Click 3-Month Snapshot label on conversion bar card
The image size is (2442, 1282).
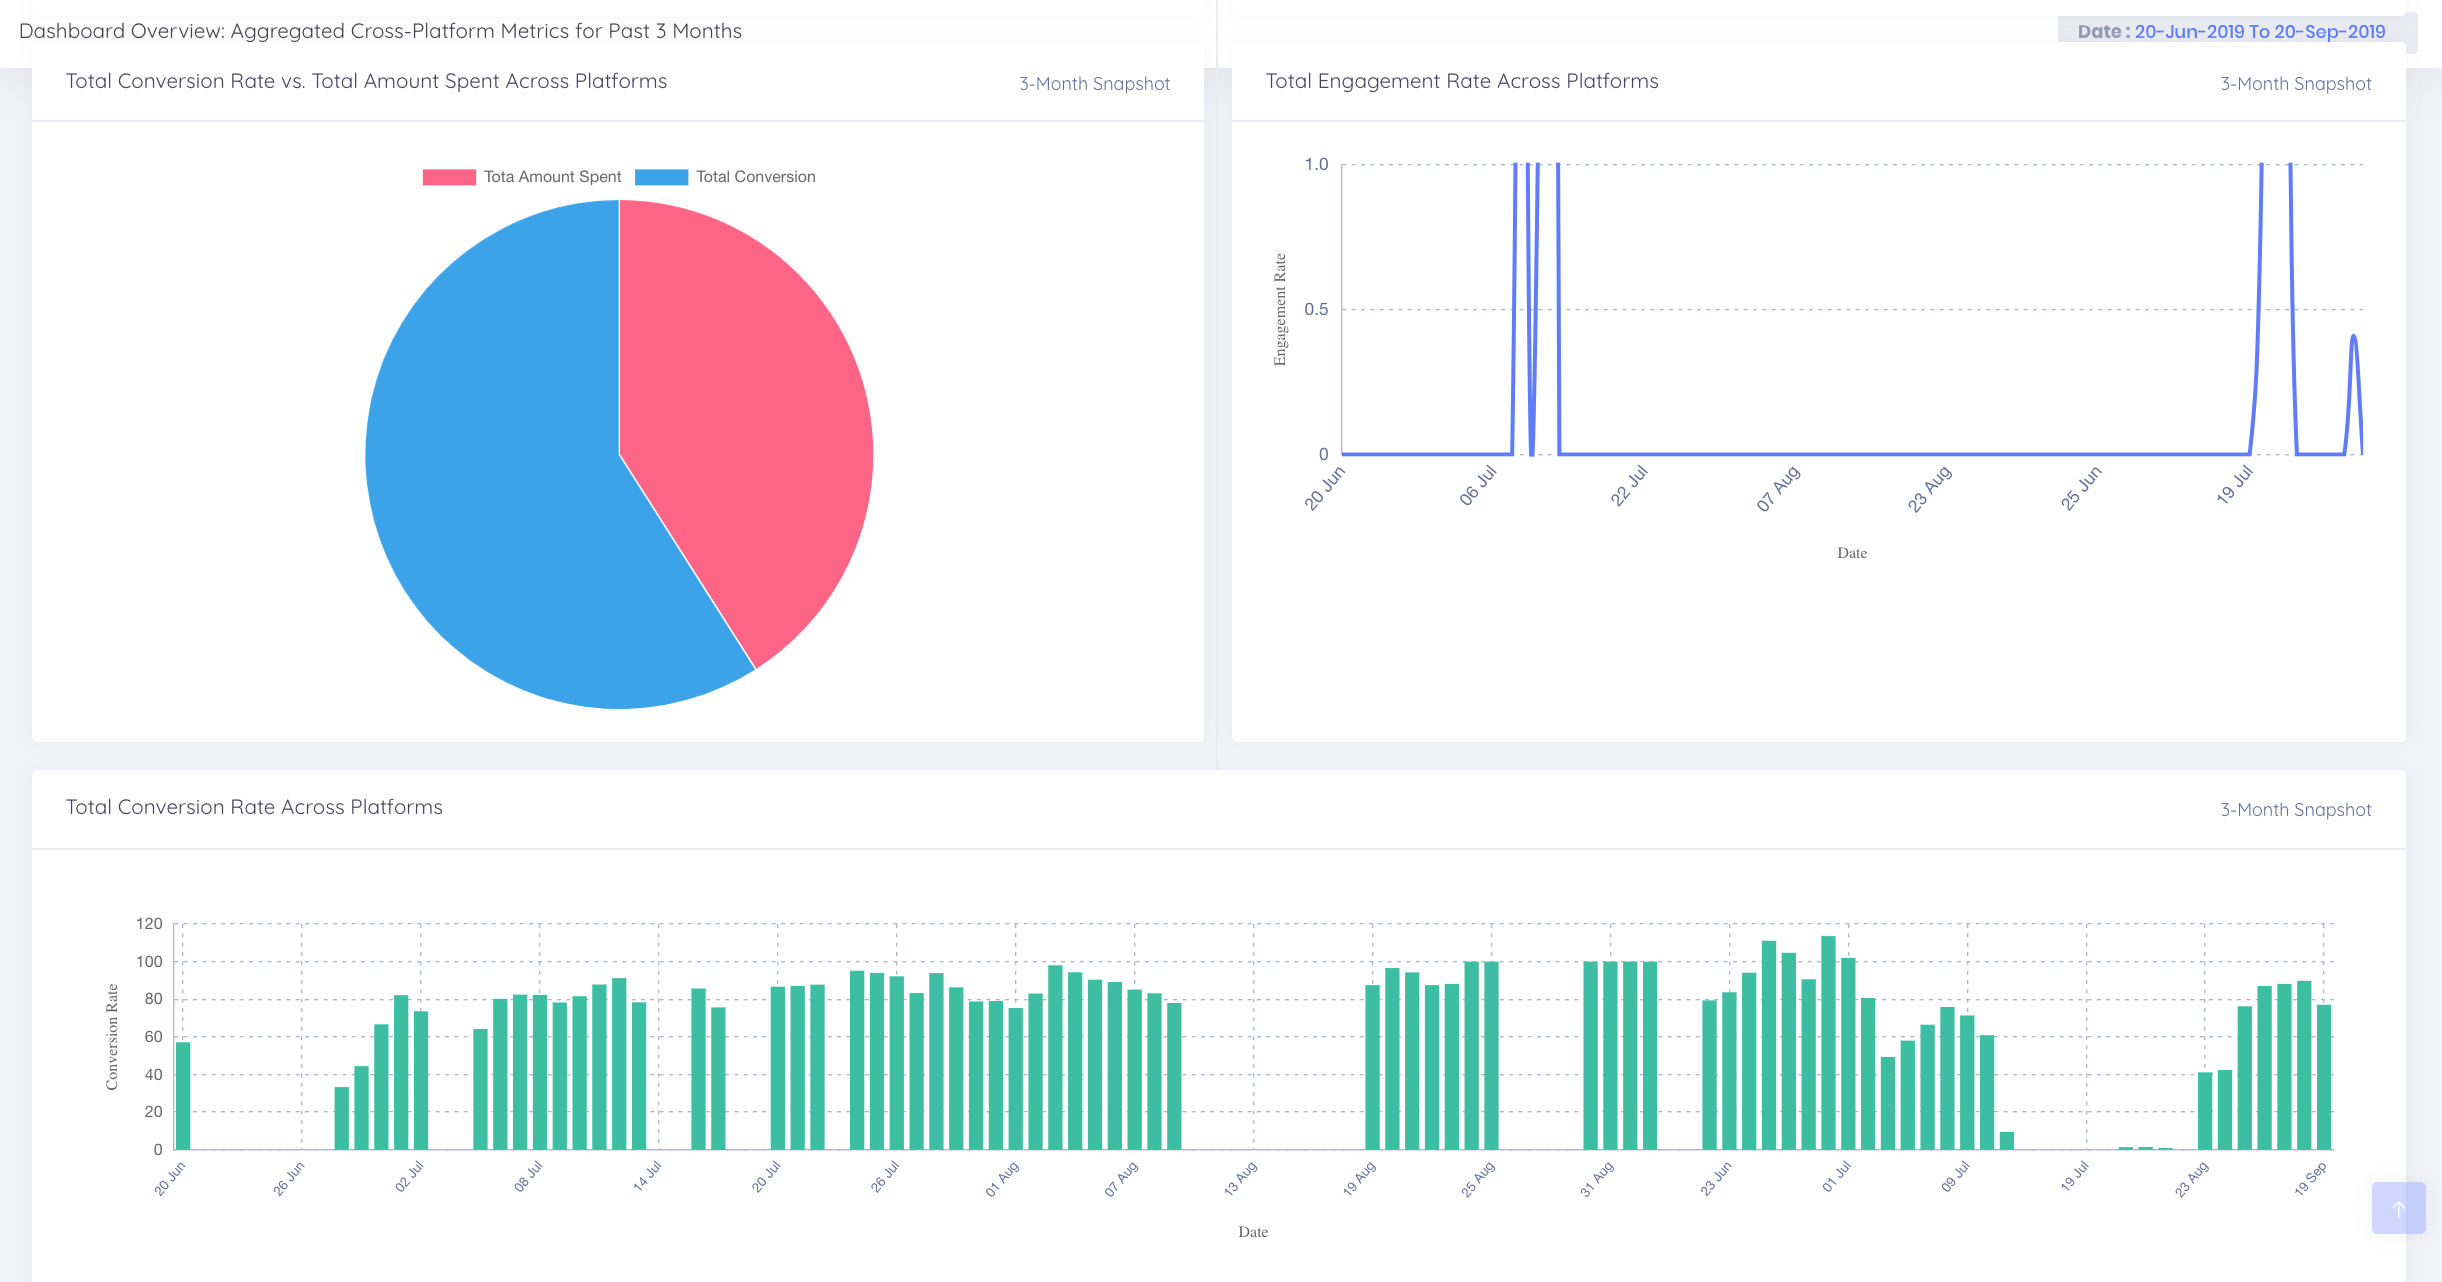tap(2295, 810)
